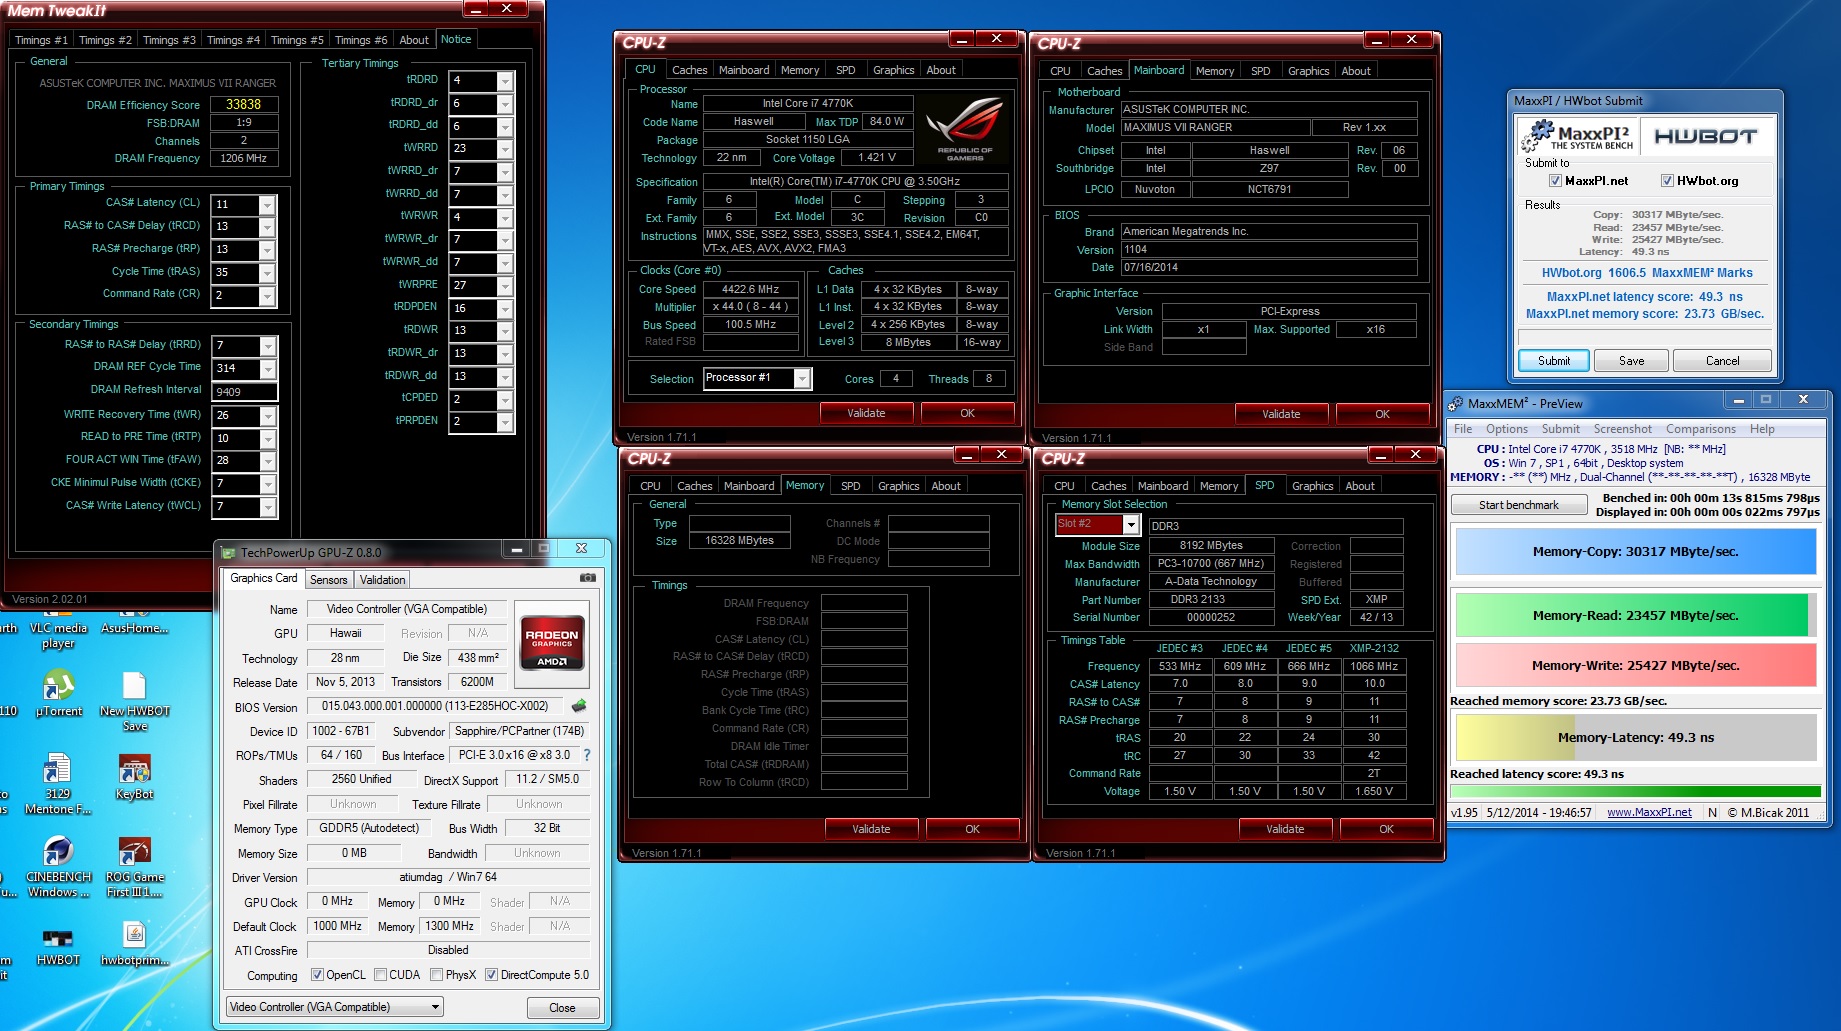Open the tWRWR tertiary timing dropdown

505,217
